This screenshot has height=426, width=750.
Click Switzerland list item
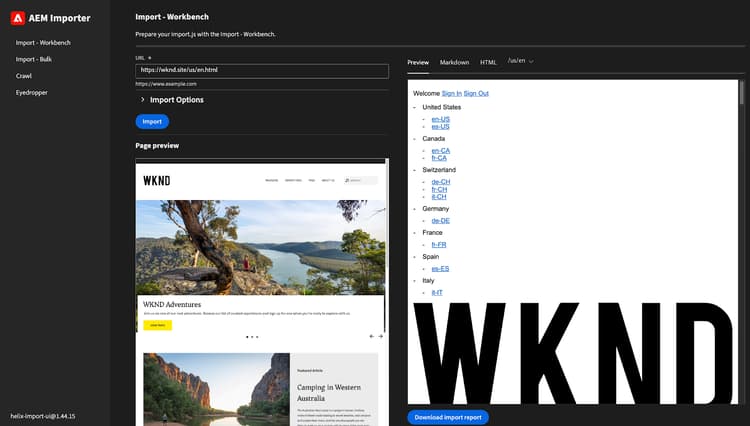coord(439,170)
